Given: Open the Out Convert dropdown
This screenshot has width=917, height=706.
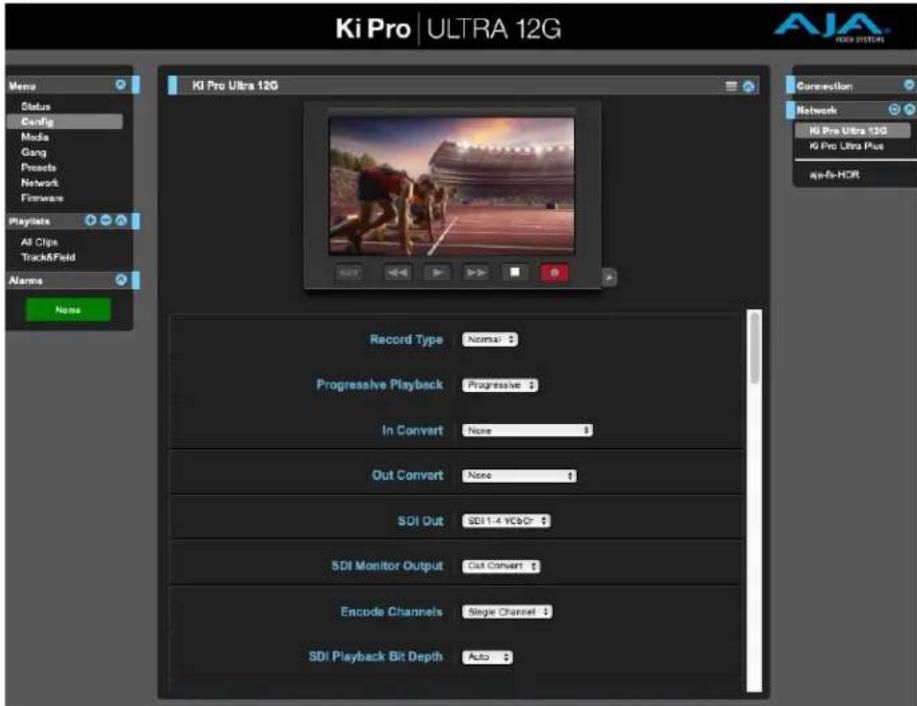Looking at the screenshot, I should [519, 476].
